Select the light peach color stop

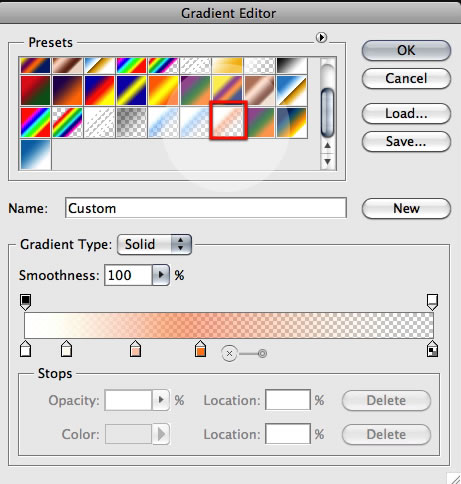click(135, 349)
